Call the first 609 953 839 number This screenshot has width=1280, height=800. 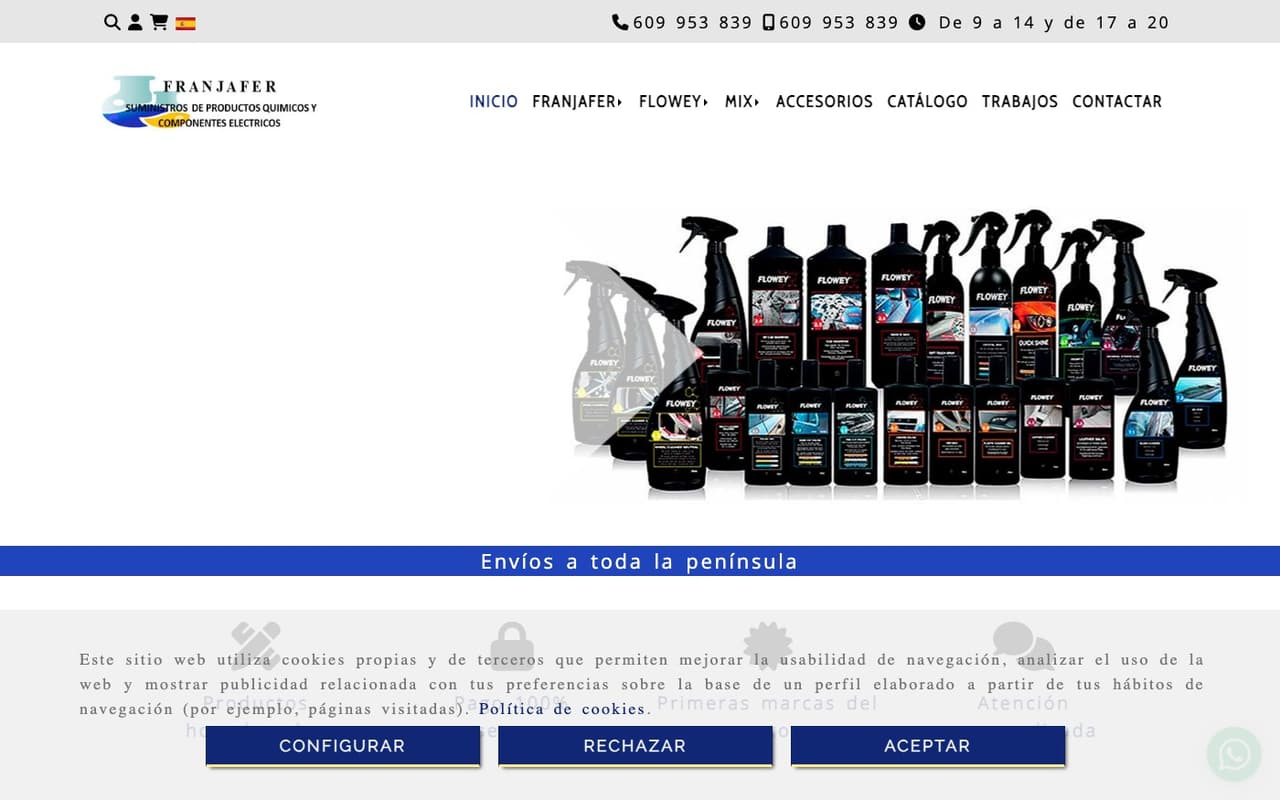coord(692,22)
